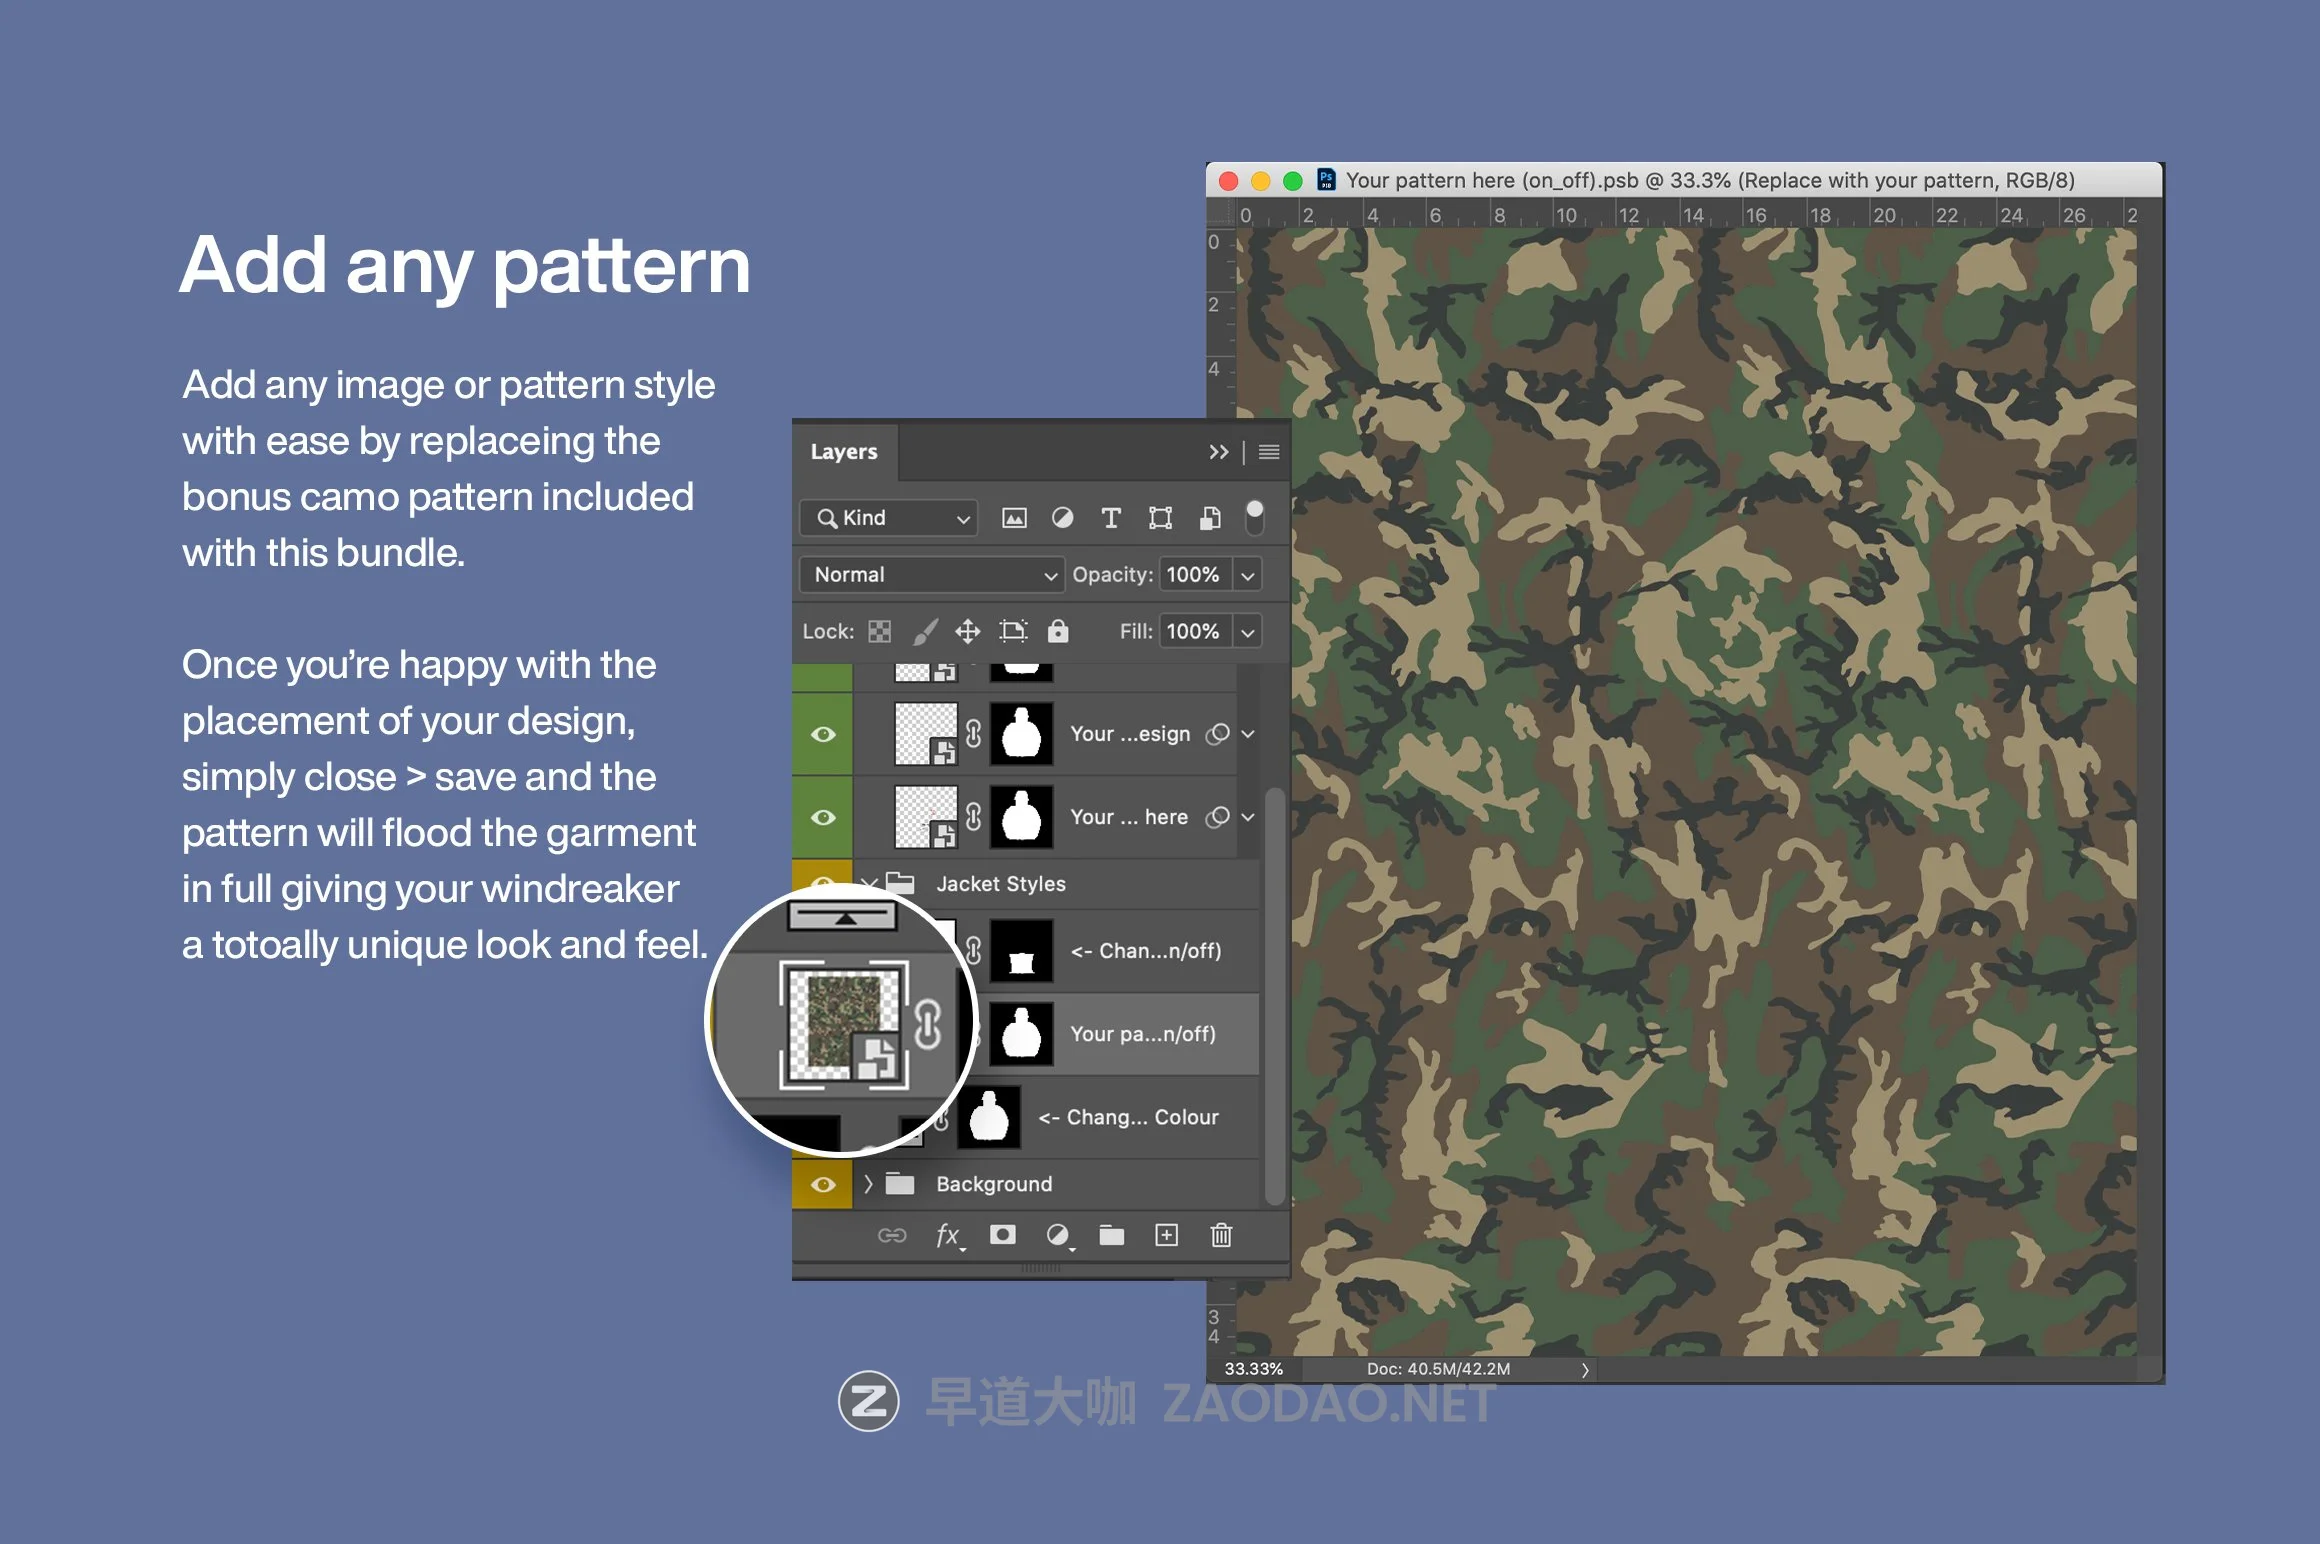Viewport: 2320px width, 1544px height.
Task: Open the Opacity value dropdown arrow
Action: [1248, 575]
